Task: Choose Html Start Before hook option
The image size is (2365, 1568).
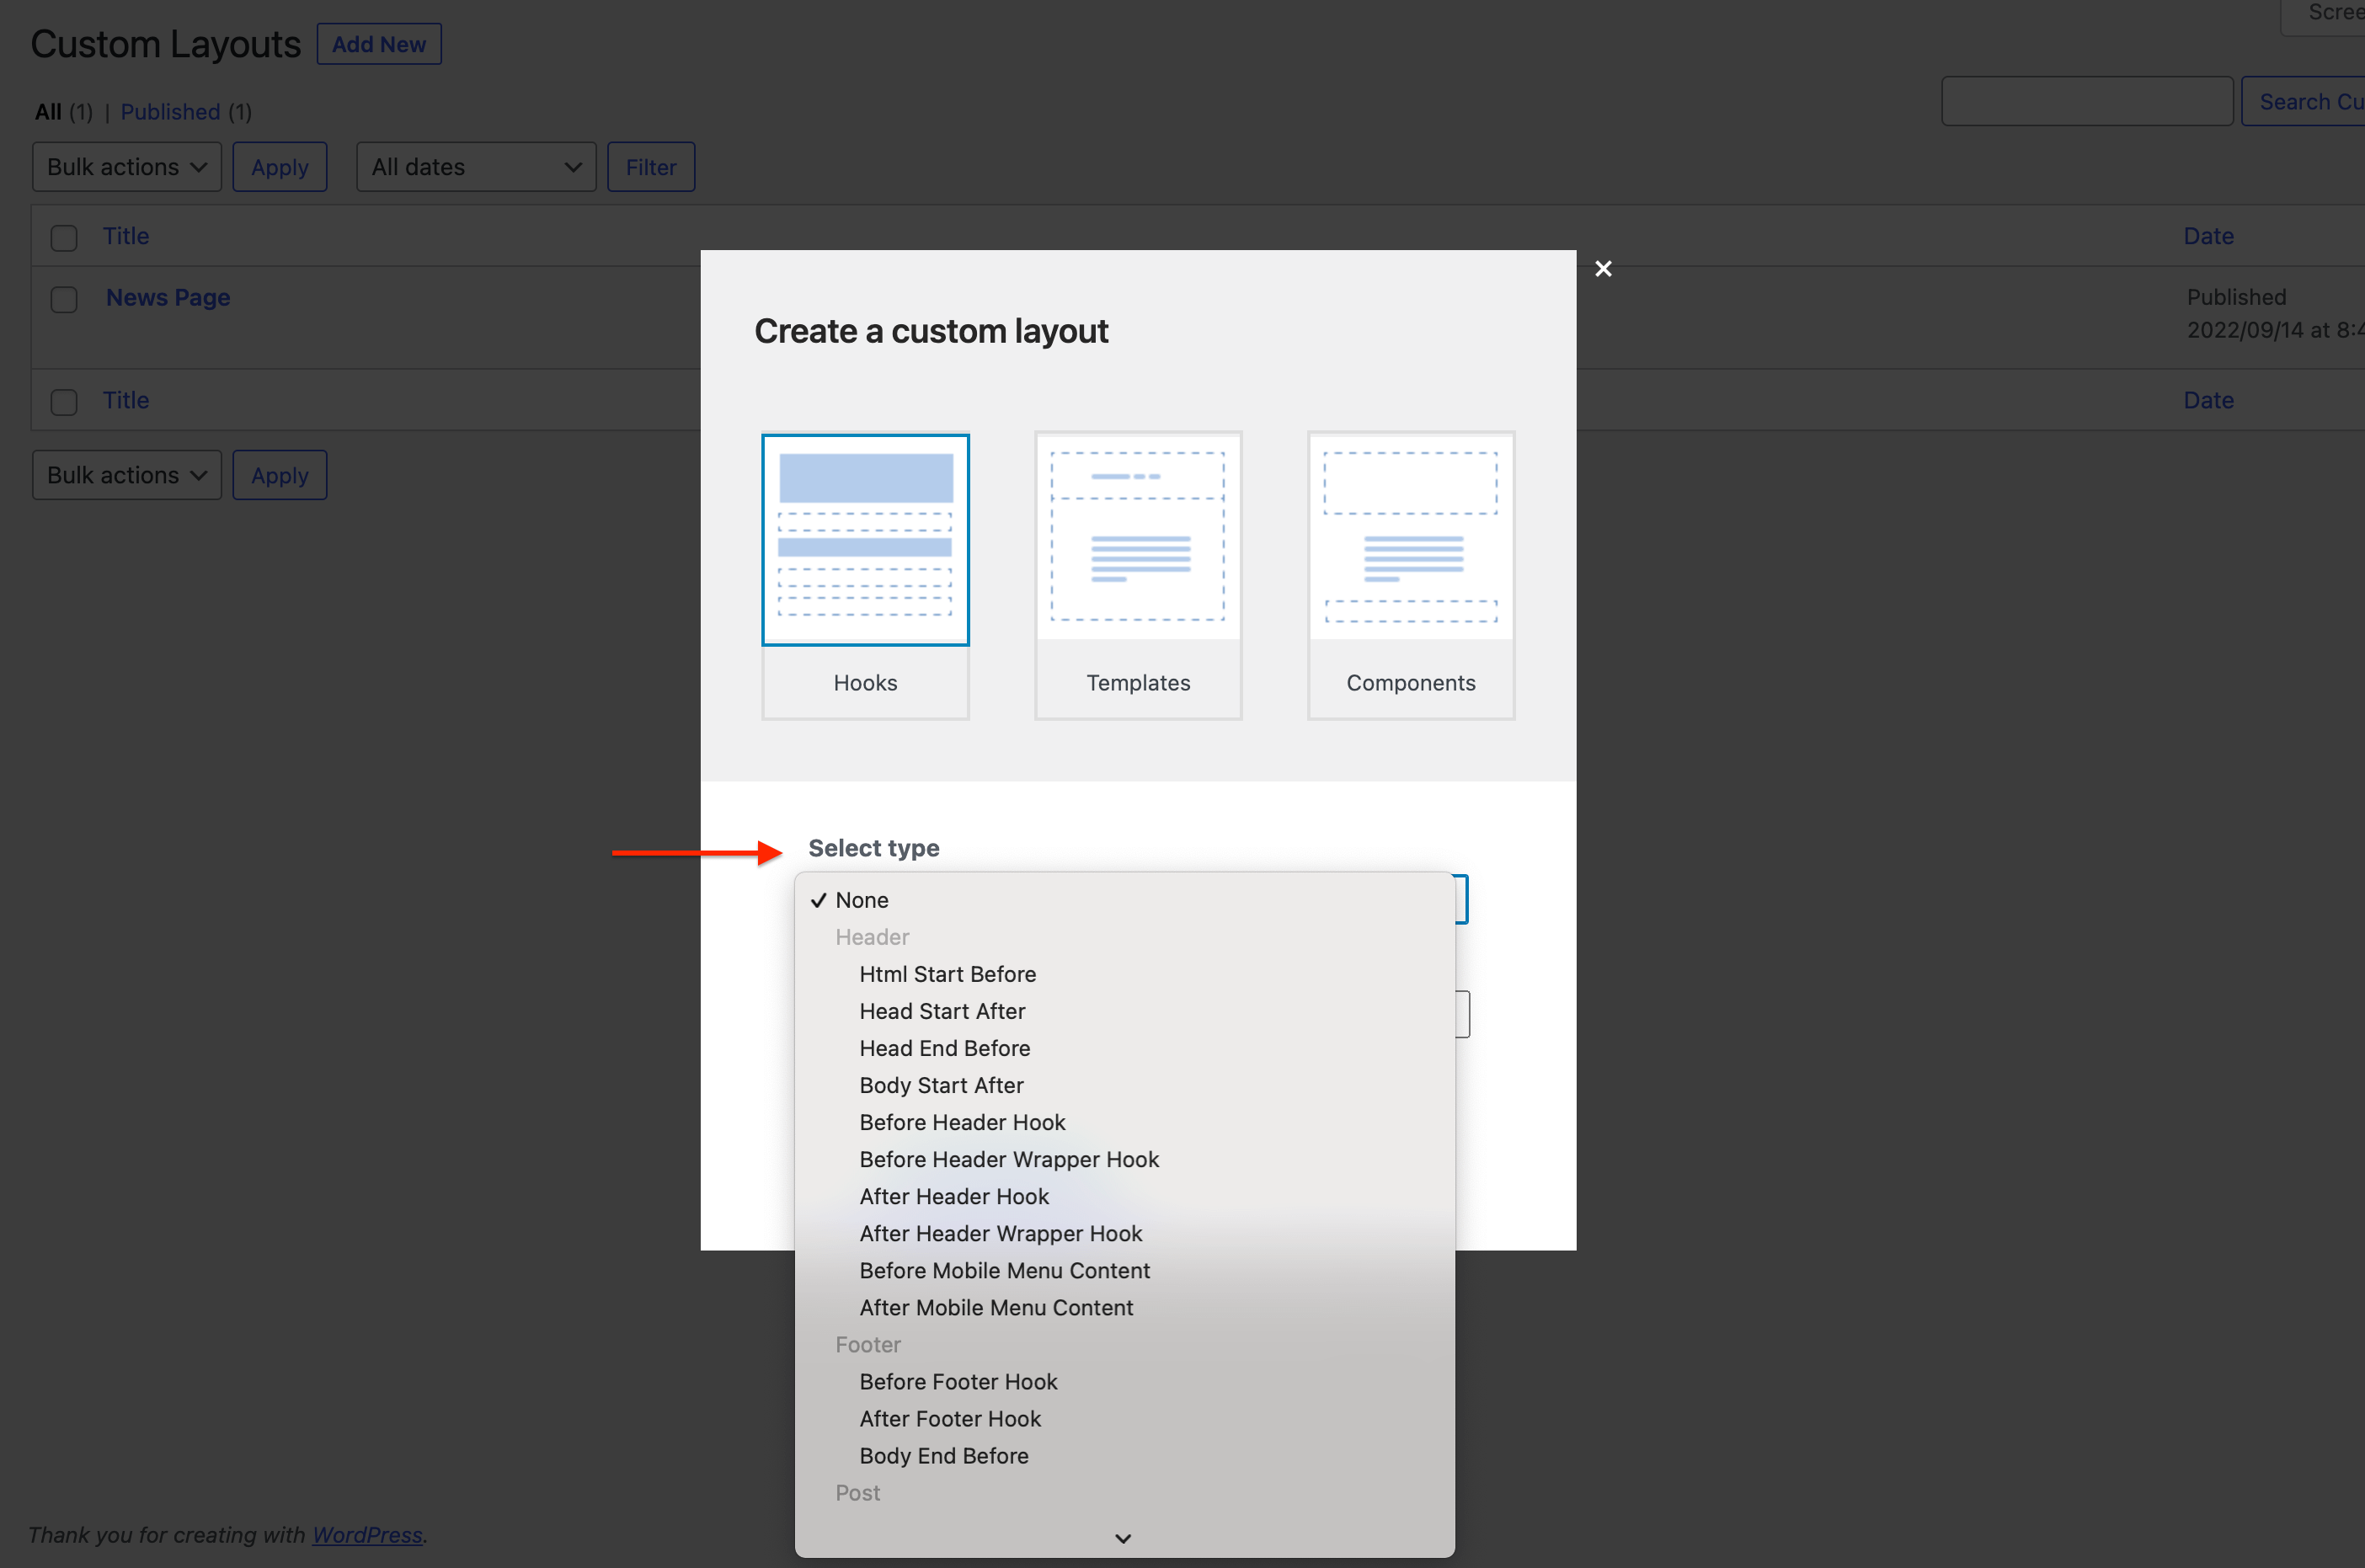Action: click(x=947, y=974)
